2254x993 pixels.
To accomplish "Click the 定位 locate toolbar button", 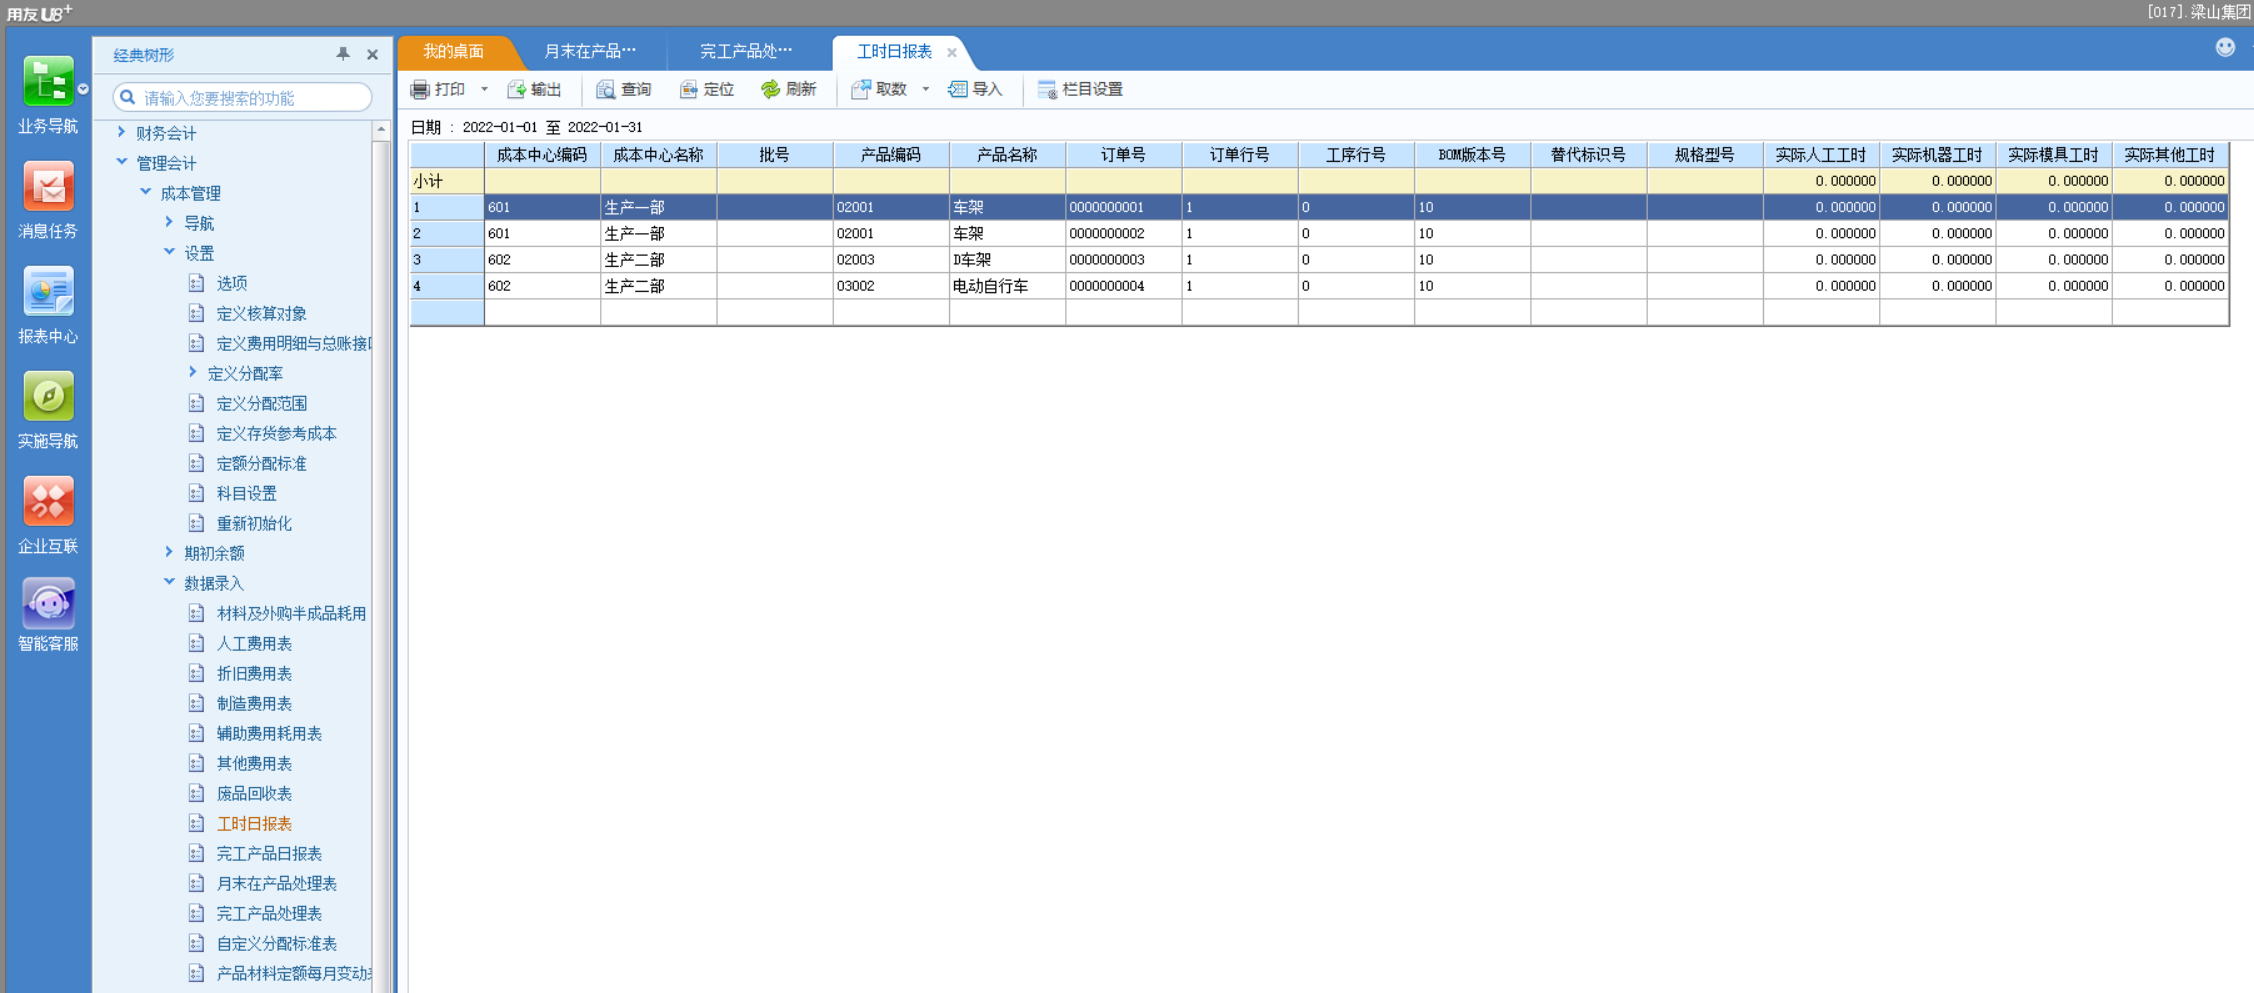I will [707, 90].
